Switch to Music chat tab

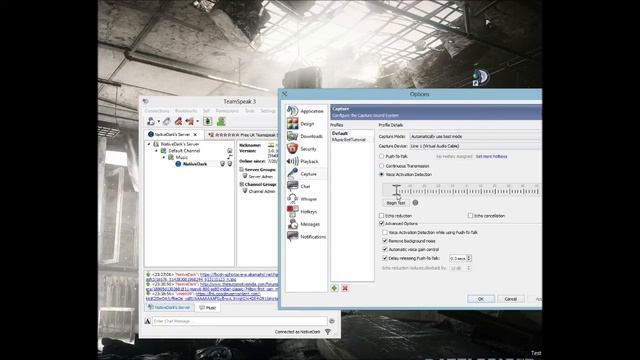coord(208,307)
